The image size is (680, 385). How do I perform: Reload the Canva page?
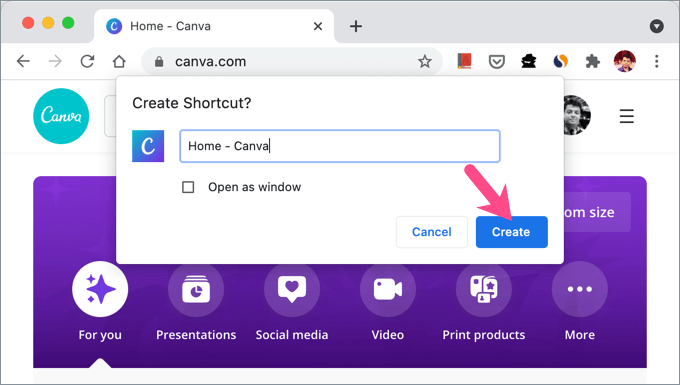point(87,61)
